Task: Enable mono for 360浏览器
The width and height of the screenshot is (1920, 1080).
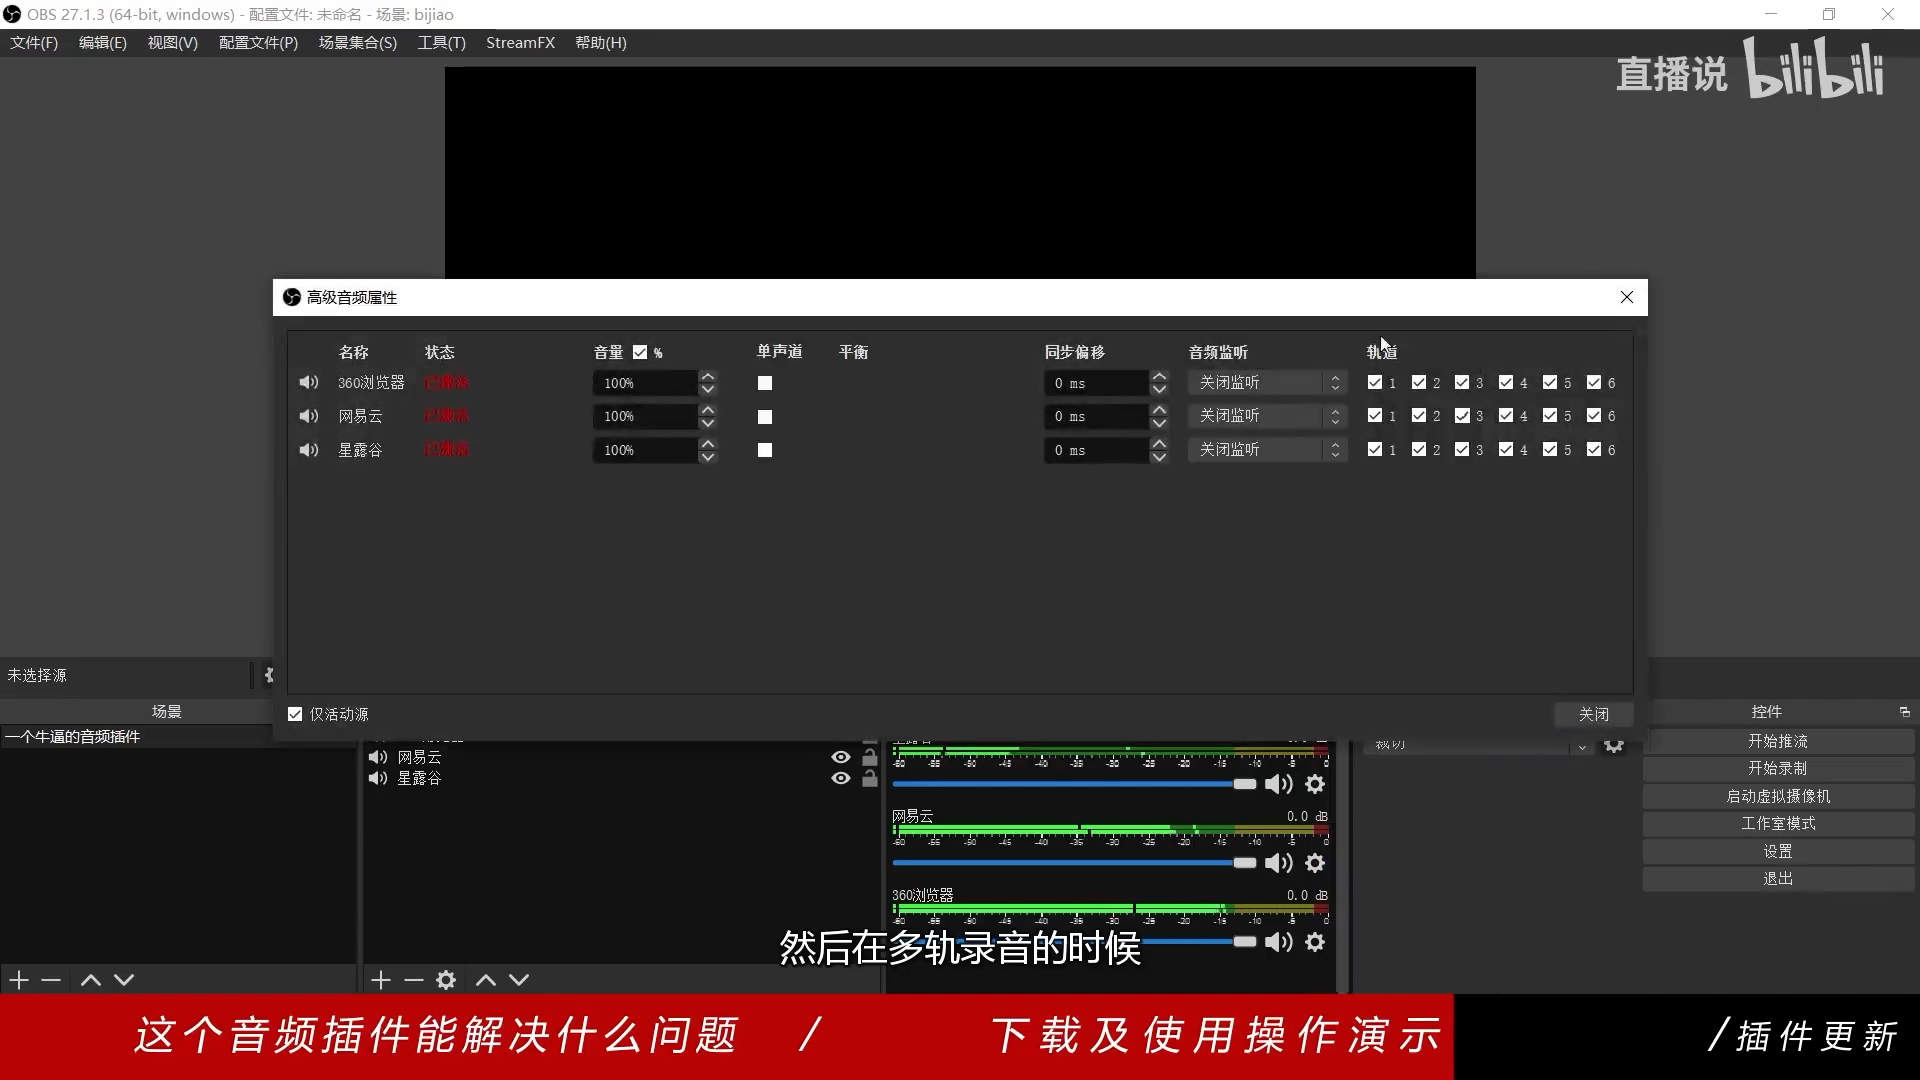Action: 765,383
